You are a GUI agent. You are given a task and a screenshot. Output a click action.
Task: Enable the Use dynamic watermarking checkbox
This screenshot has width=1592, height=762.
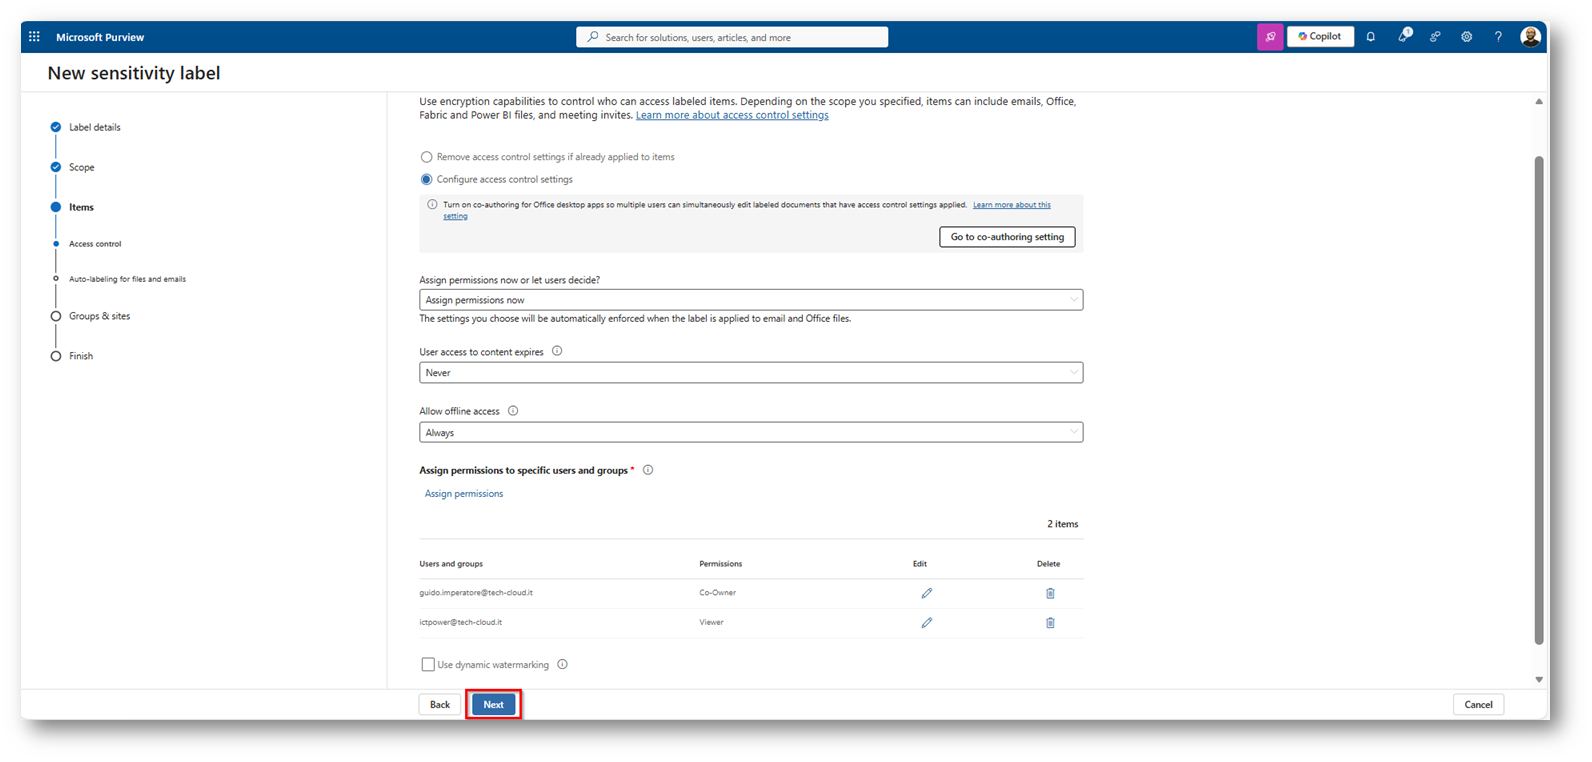(428, 665)
